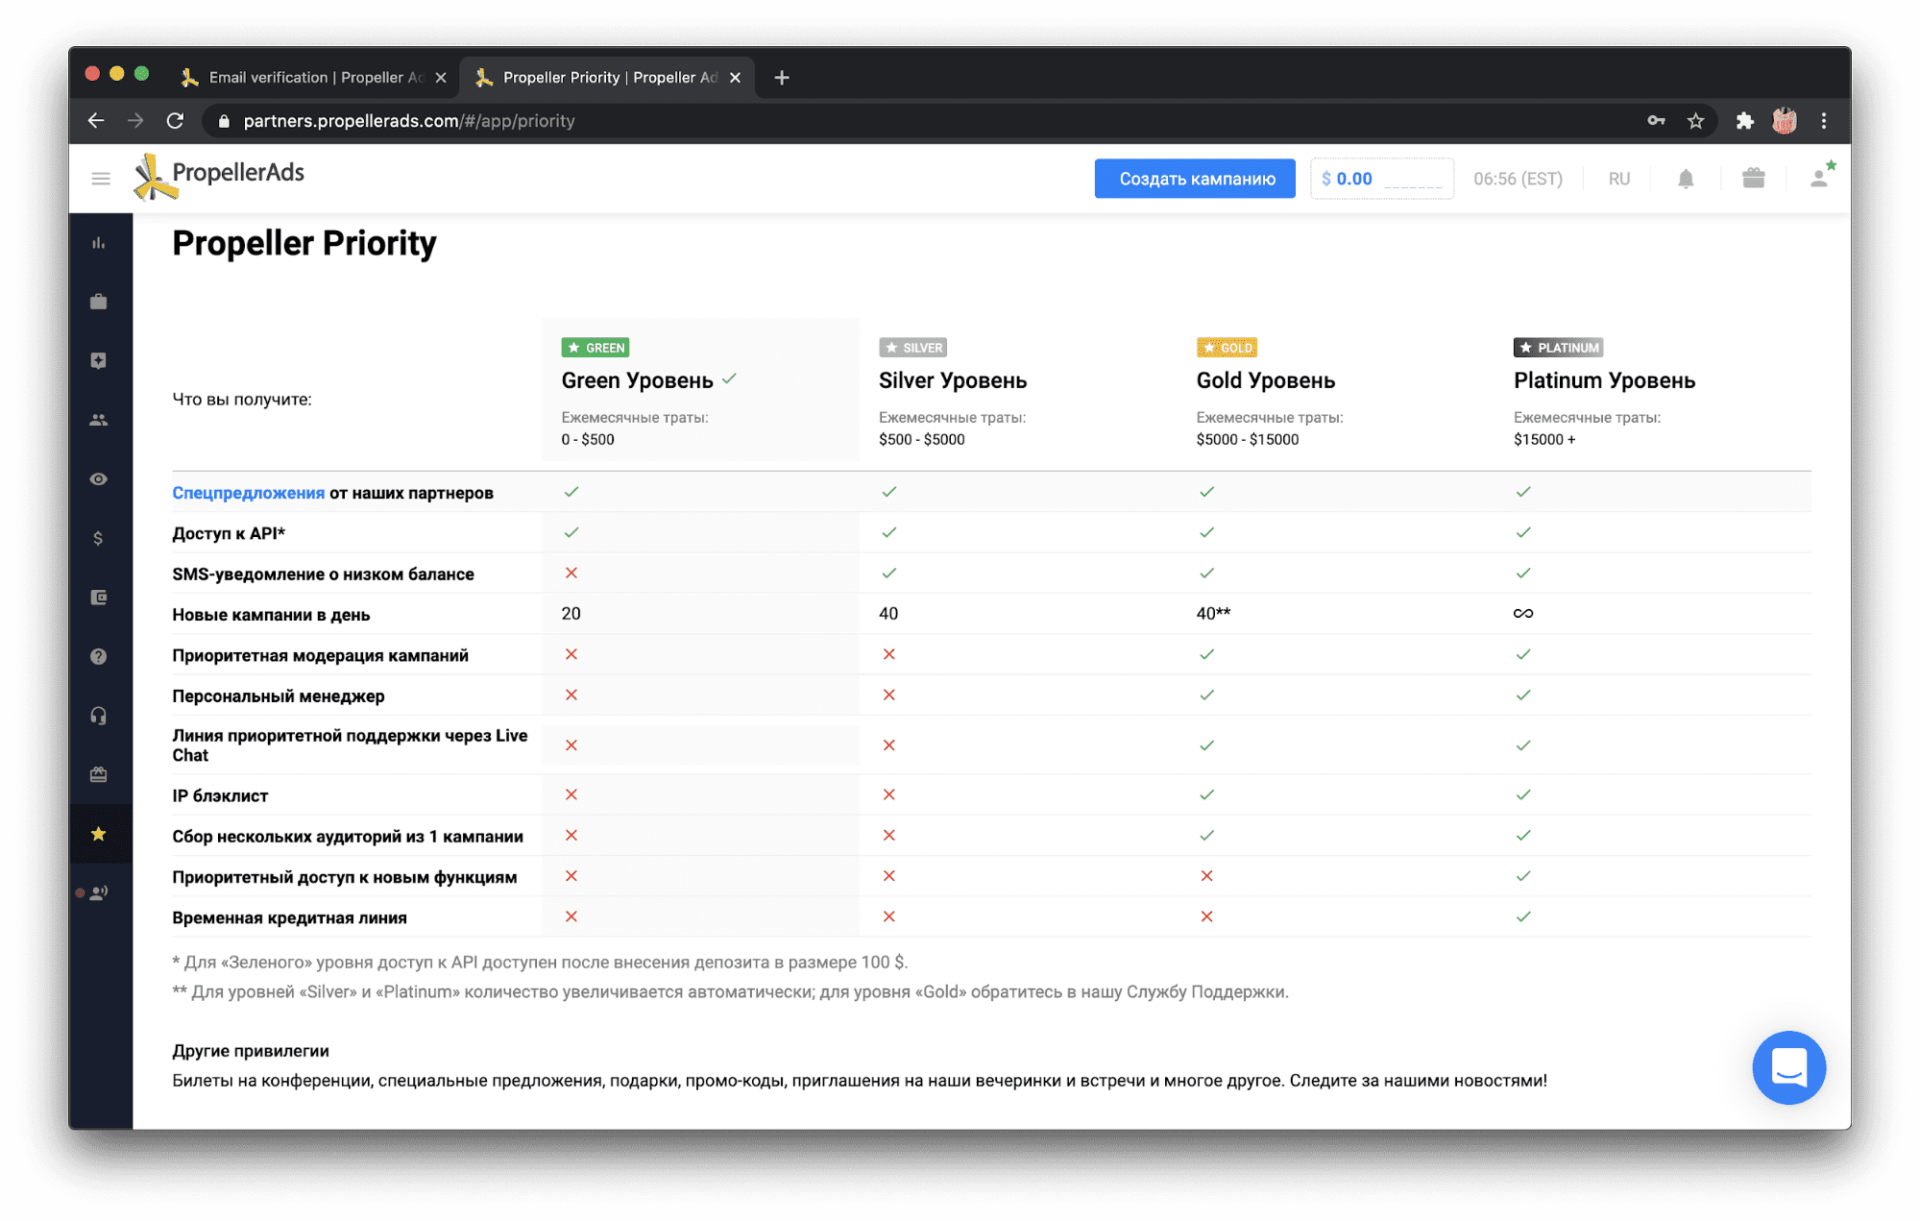Open the campaigns icon in sidebar
This screenshot has height=1221, width=1920.
99,299
